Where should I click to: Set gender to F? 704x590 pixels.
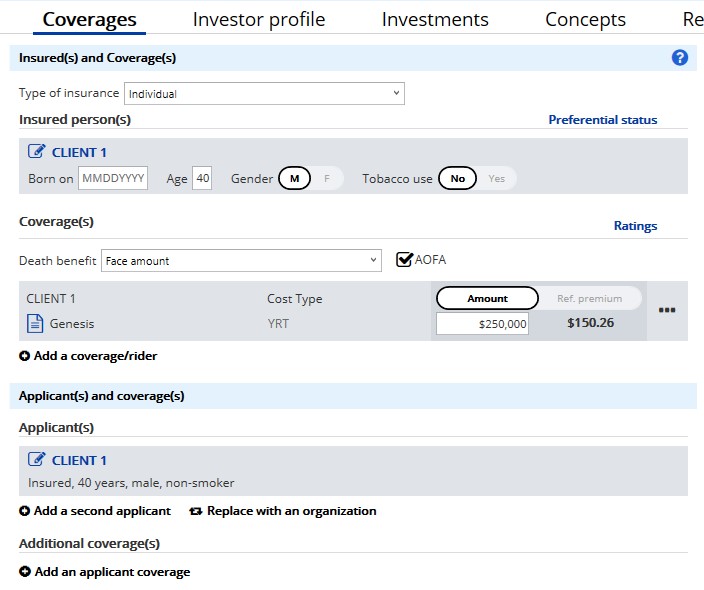point(326,179)
